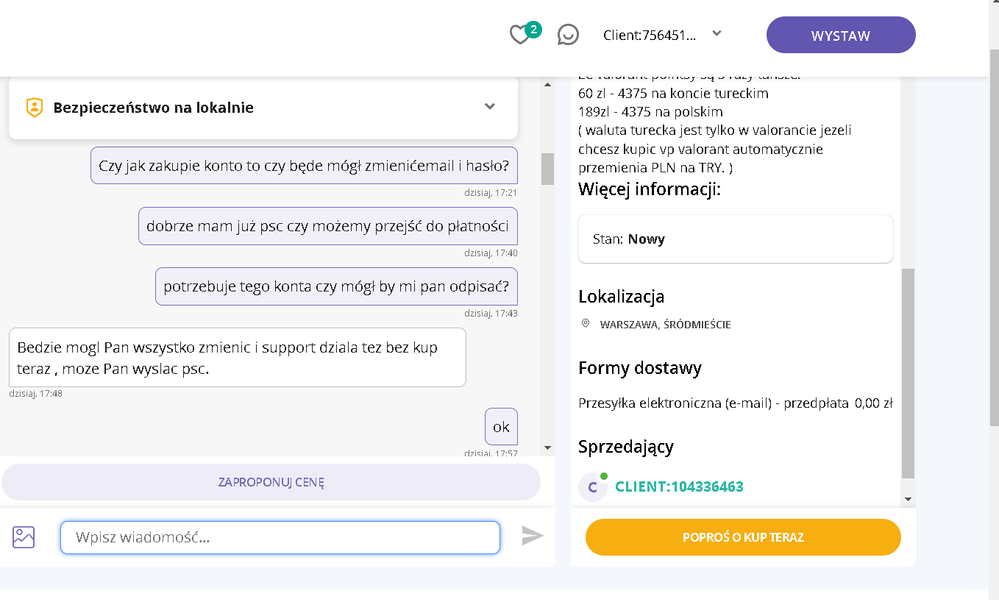The image size is (999, 600).
Task: Click the attach image icon
Action: (24, 537)
